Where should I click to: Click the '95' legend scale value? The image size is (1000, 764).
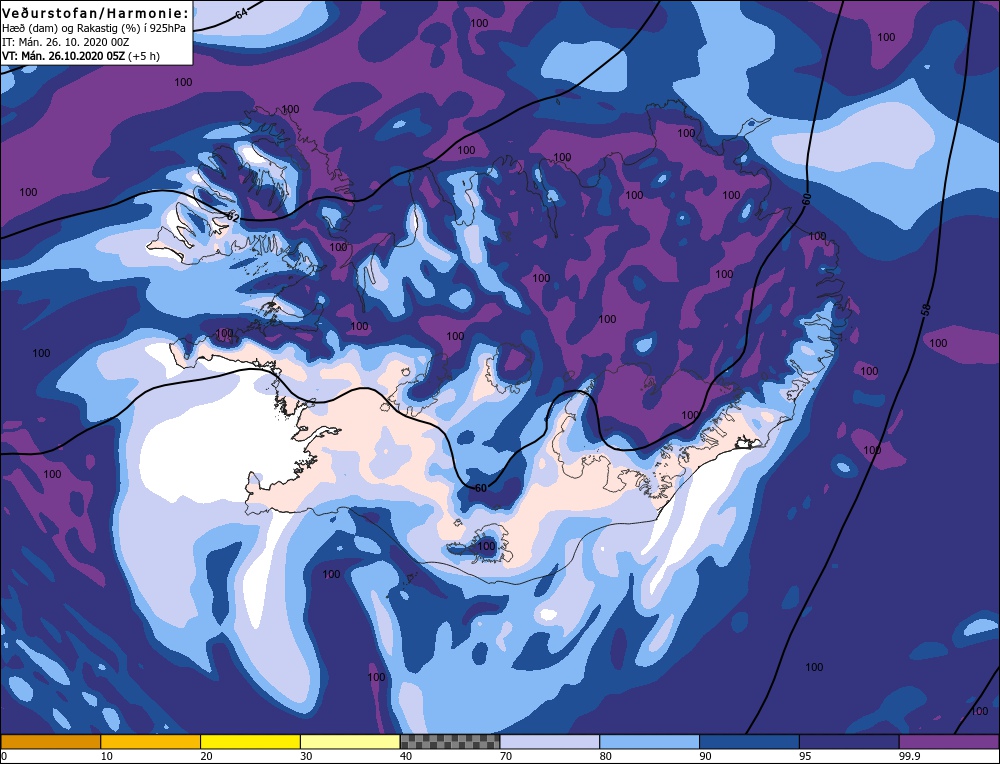point(805,756)
